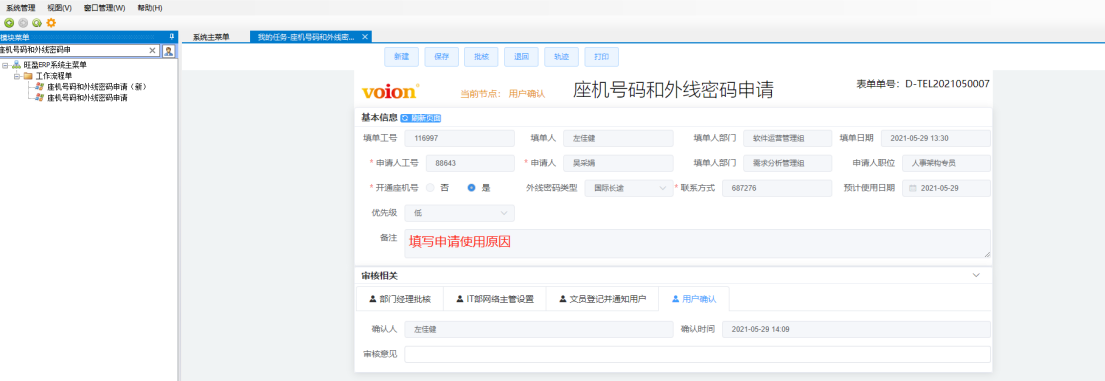Click the 当前节点 用户确认 status text

(x=502, y=93)
